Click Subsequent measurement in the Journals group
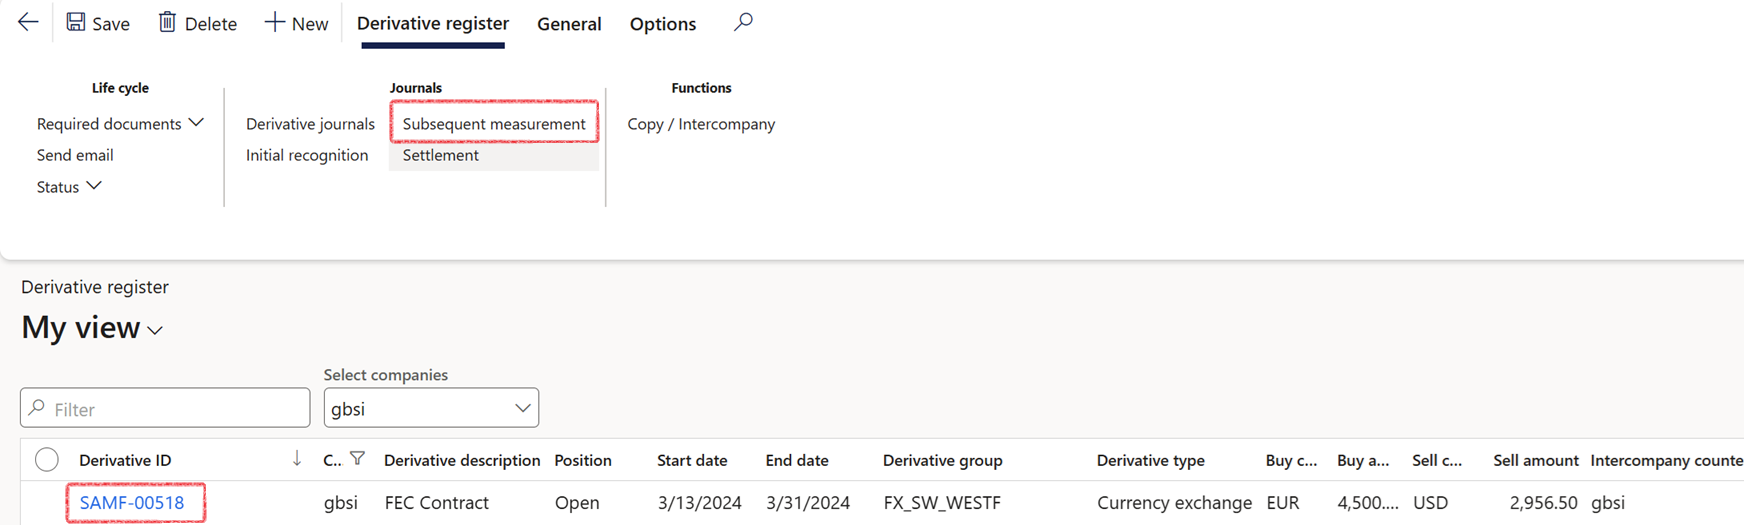 click(494, 124)
